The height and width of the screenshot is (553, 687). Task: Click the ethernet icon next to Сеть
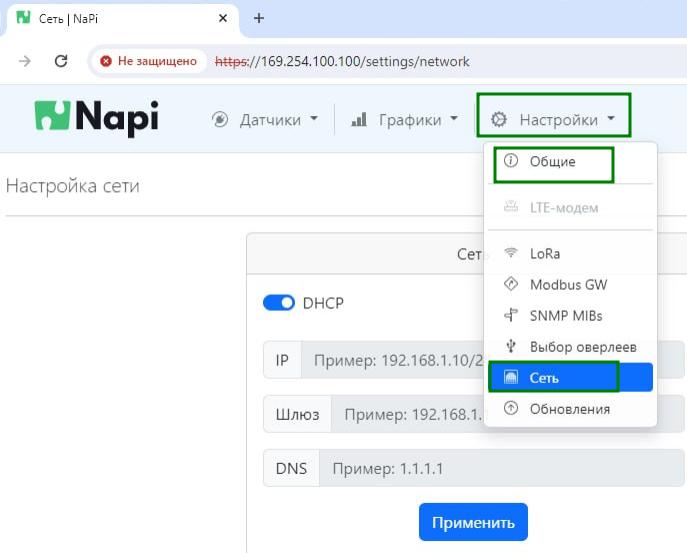[x=510, y=377]
